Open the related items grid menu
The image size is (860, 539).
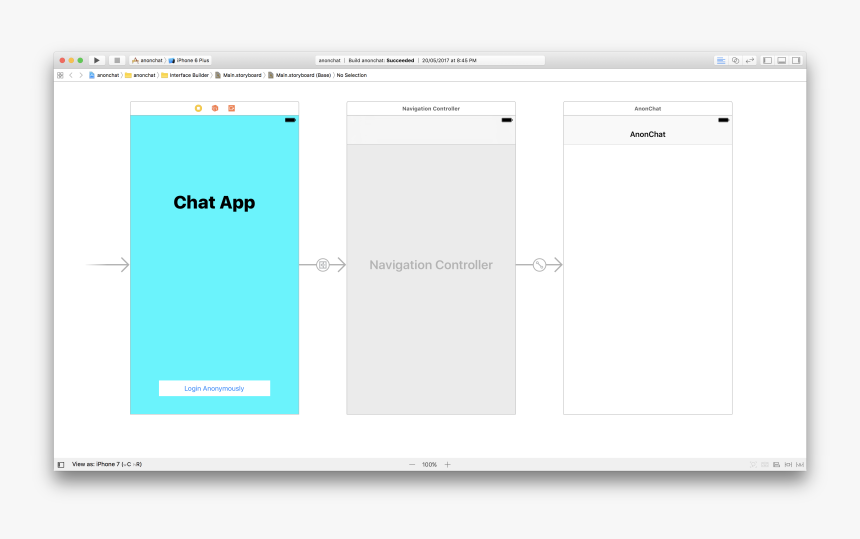[60, 75]
